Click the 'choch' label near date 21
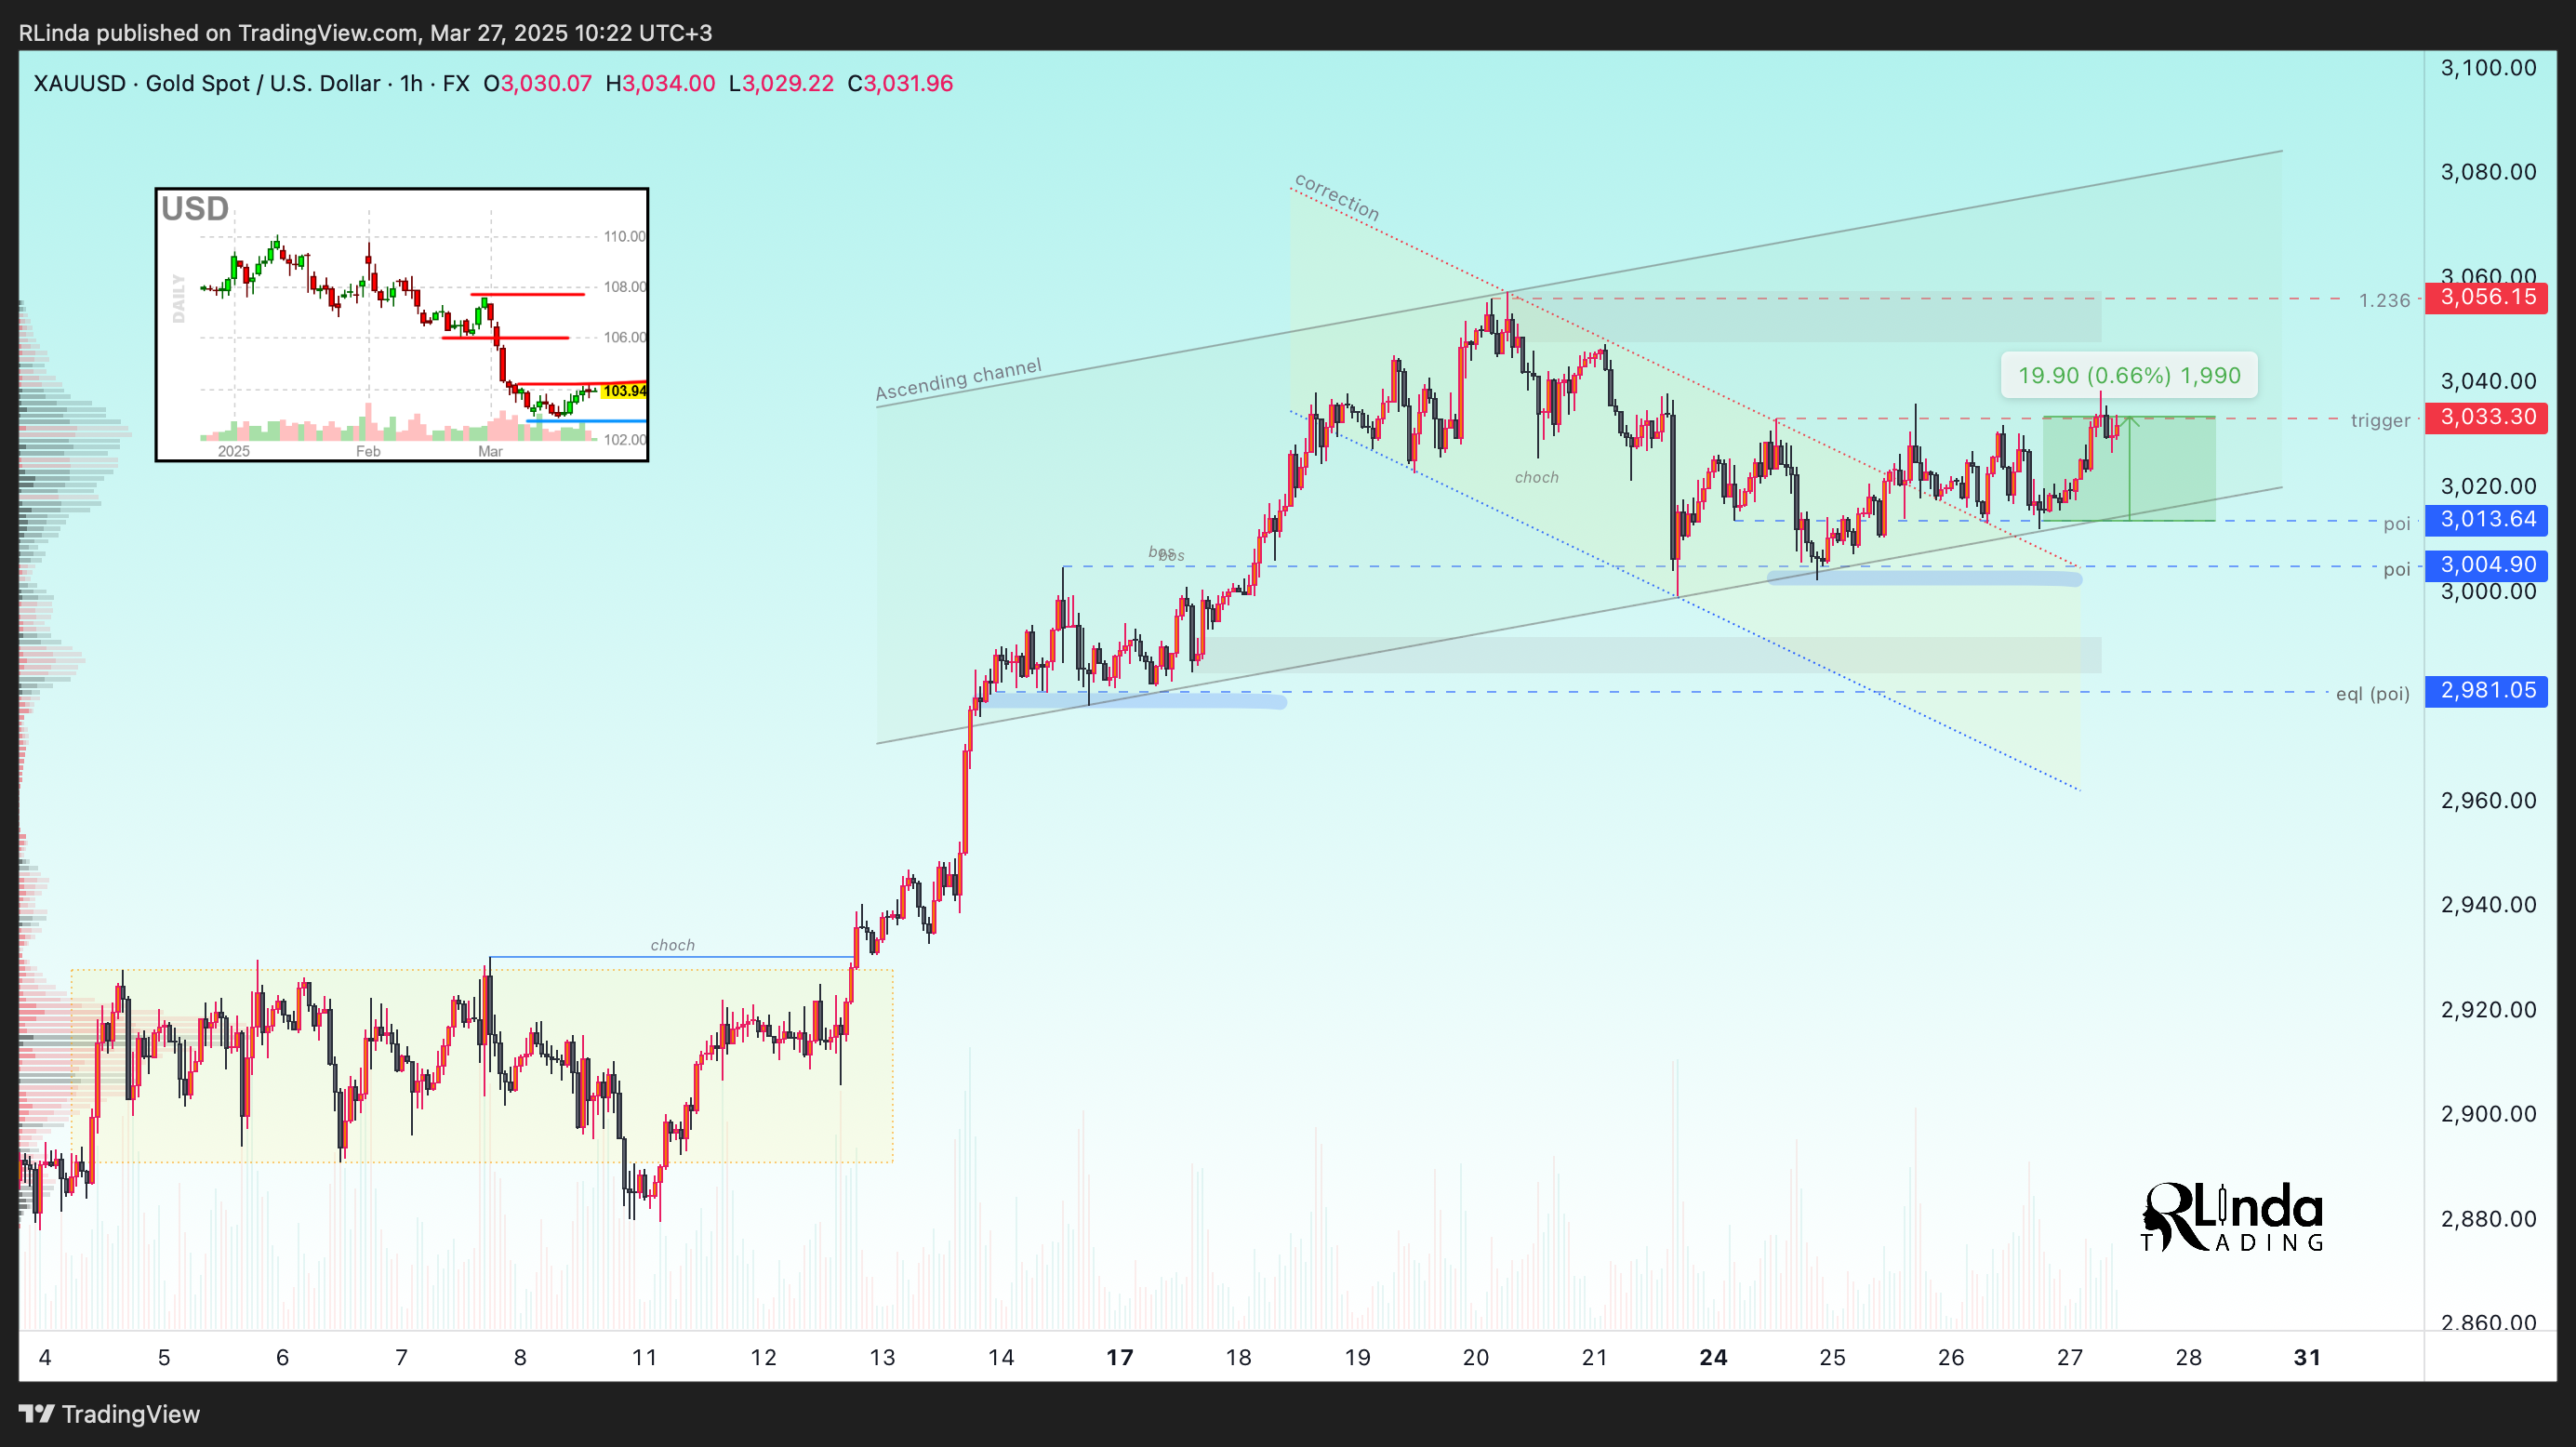Image resolution: width=2576 pixels, height=1447 pixels. [1536, 477]
